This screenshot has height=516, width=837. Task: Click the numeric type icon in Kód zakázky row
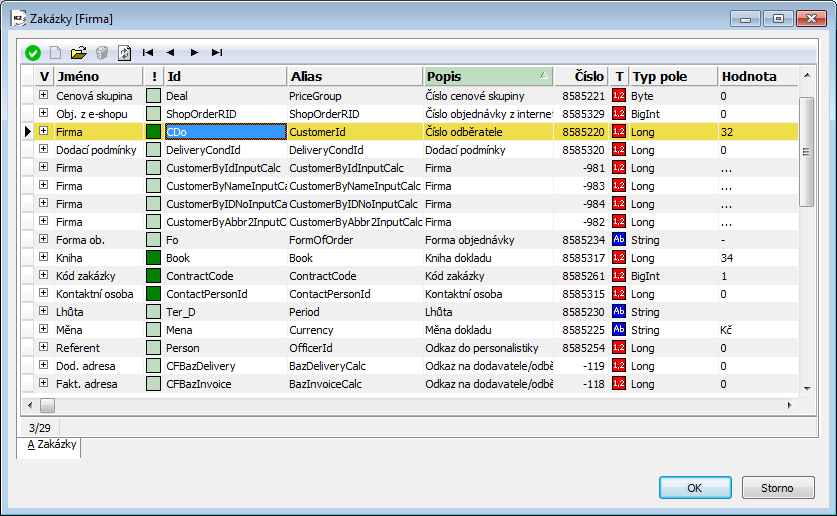tap(619, 276)
